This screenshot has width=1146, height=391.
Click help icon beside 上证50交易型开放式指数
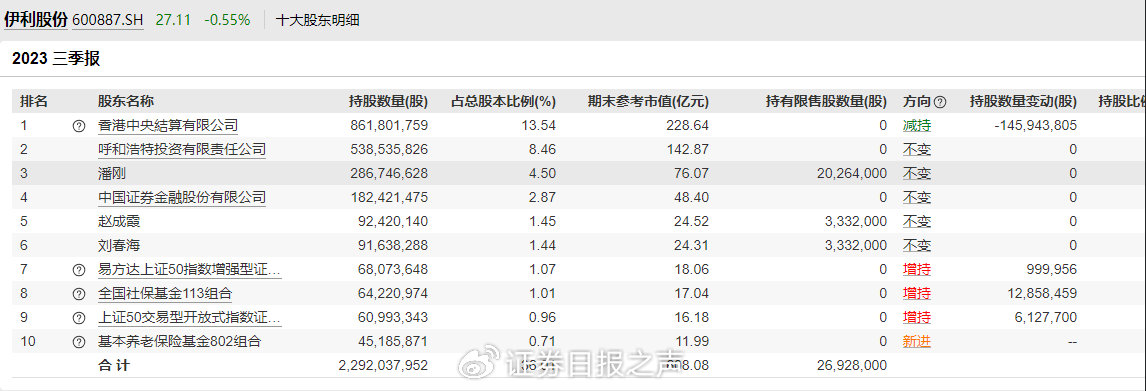(79, 318)
